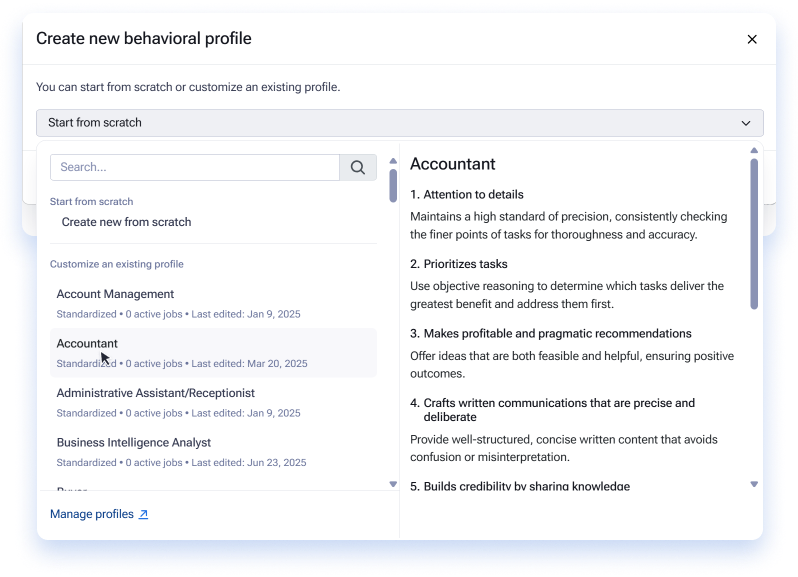Select Create new from scratch option
The height and width of the screenshot is (577, 798).
coord(126,222)
